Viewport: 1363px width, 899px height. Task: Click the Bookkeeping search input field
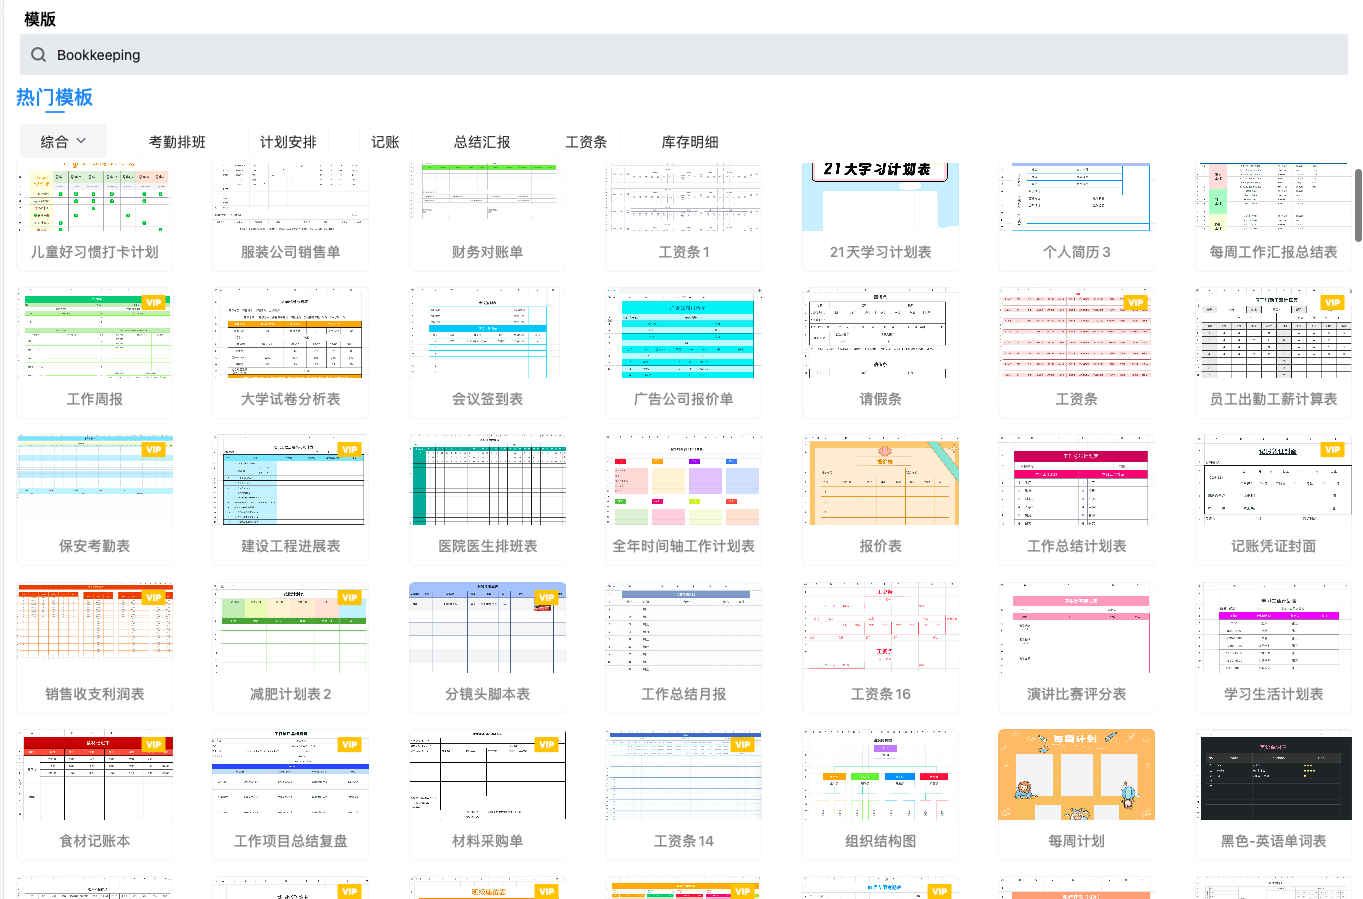(x=684, y=55)
